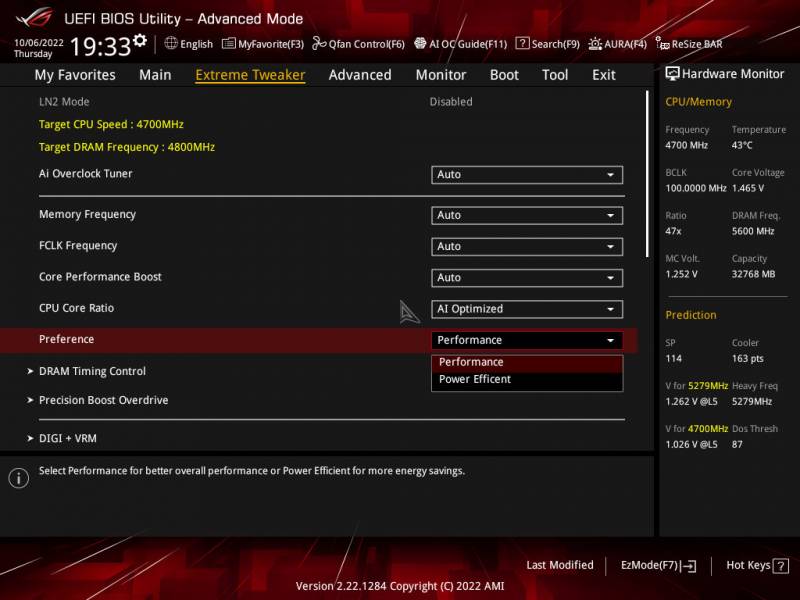Click the Prediction section heading
This screenshot has height=600, width=800.
click(691, 315)
